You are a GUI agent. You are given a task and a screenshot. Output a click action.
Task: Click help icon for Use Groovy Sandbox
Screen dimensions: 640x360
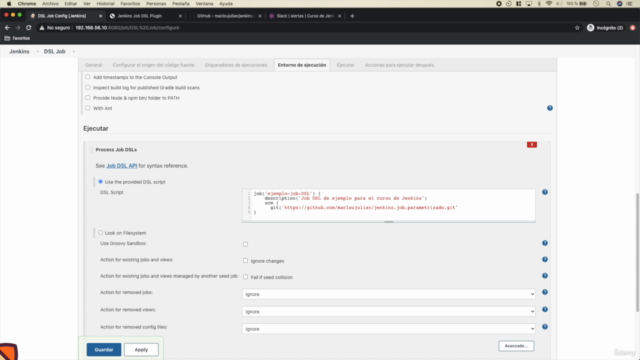(545, 243)
